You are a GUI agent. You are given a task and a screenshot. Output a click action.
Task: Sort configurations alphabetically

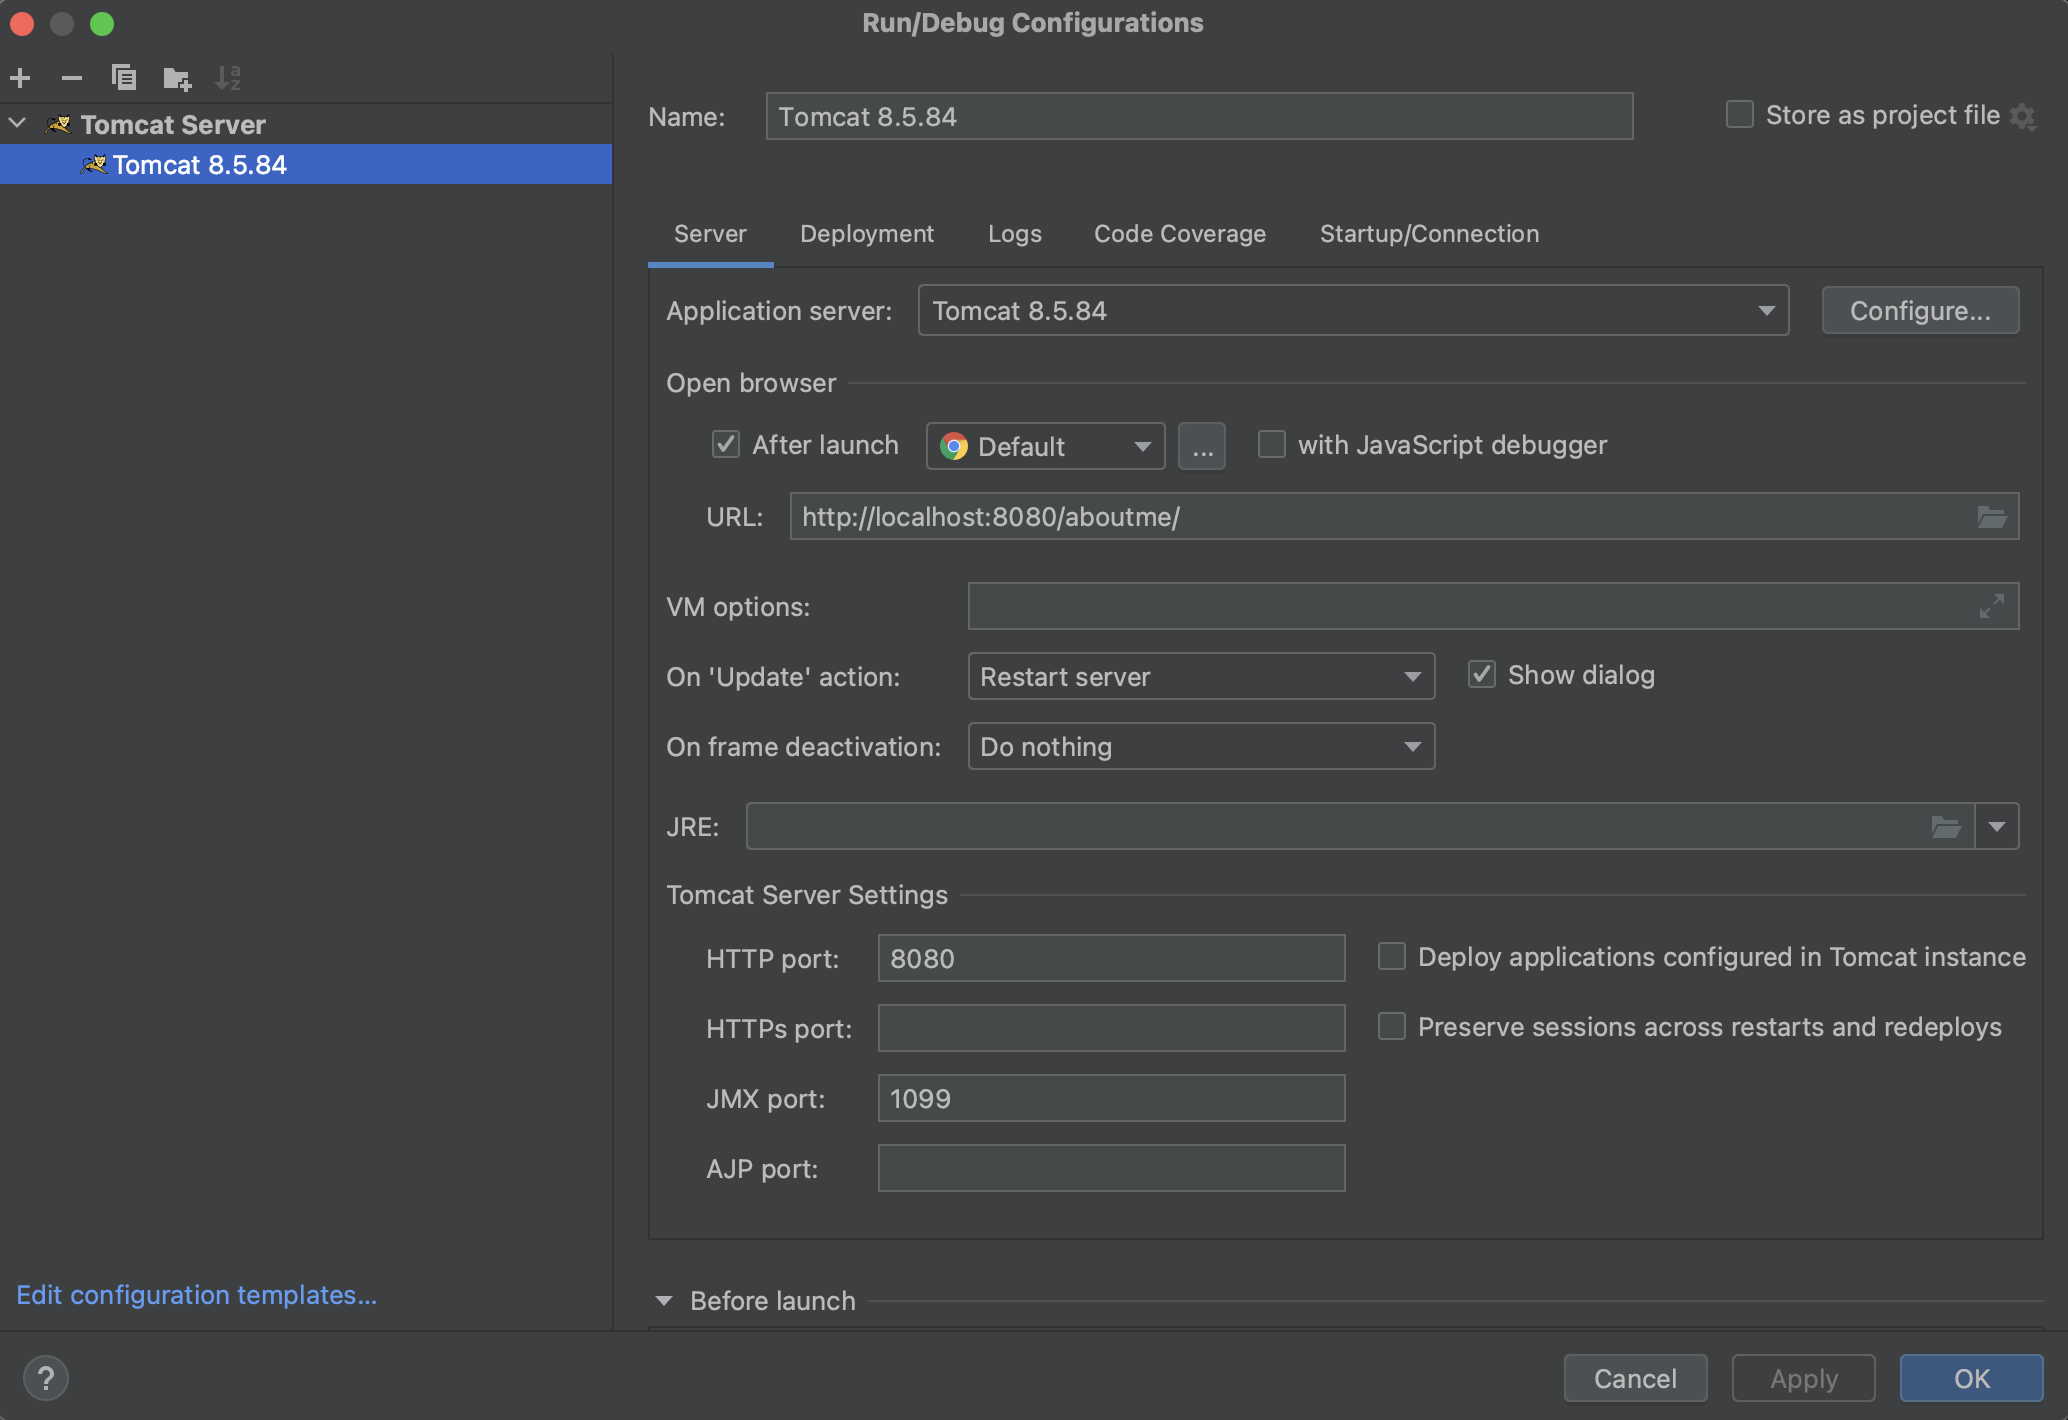pyautogui.click(x=229, y=78)
